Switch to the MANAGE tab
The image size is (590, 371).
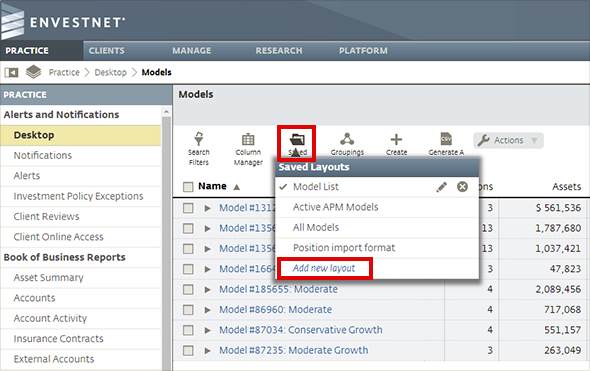click(192, 51)
